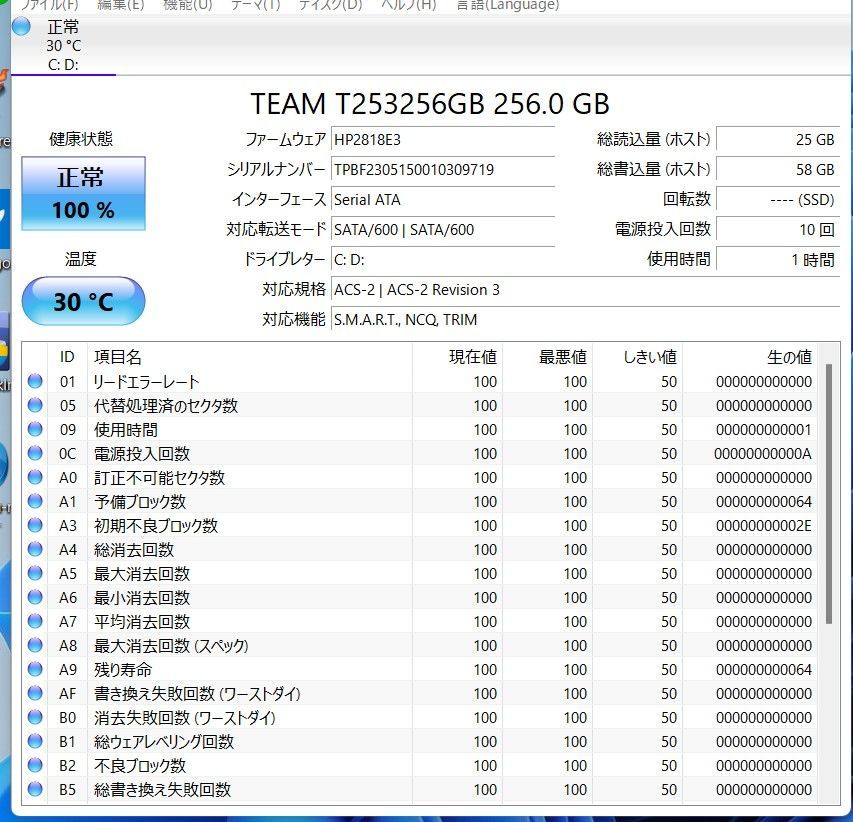The height and width of the screenshot is (822, 853).
Task: Click the 総書込量 (ホスト) value 58 GB
Action: [x=778, y=170]
